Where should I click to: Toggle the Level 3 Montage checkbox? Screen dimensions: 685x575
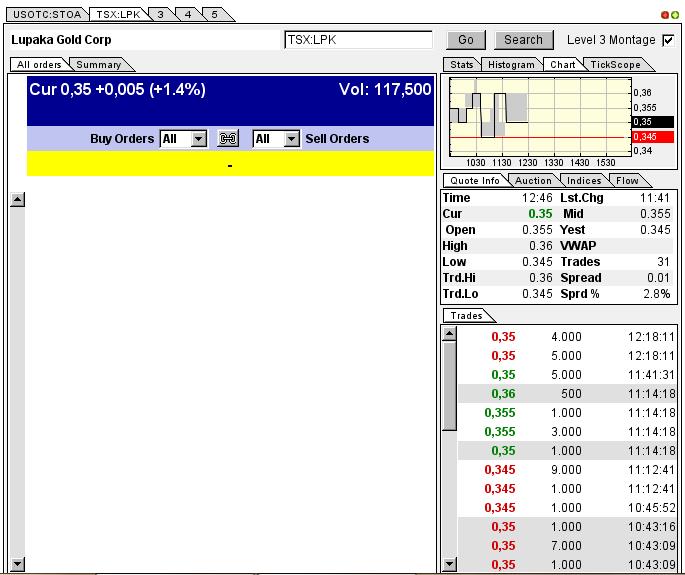[x=668, y=40]
